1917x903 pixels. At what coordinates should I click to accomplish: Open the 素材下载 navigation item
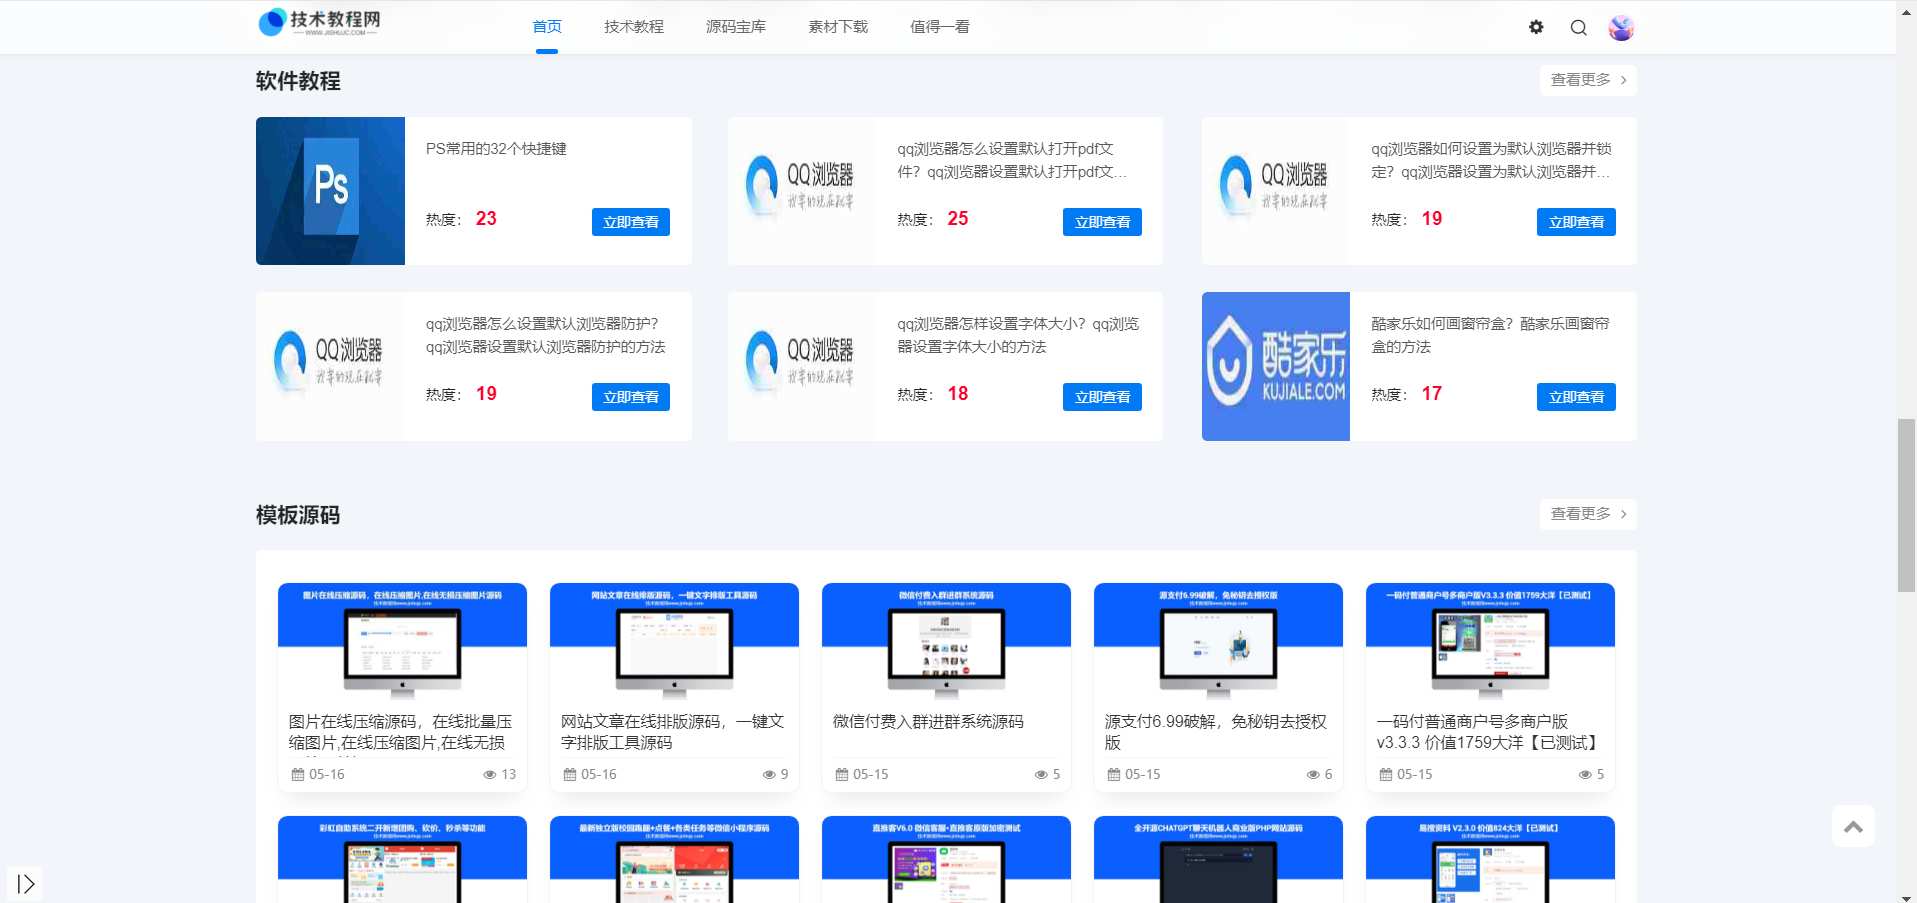[x=838, y=27]
